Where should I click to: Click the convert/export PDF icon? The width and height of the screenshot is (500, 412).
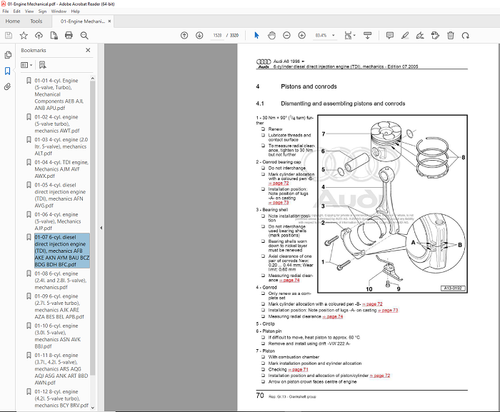(54, 35)
